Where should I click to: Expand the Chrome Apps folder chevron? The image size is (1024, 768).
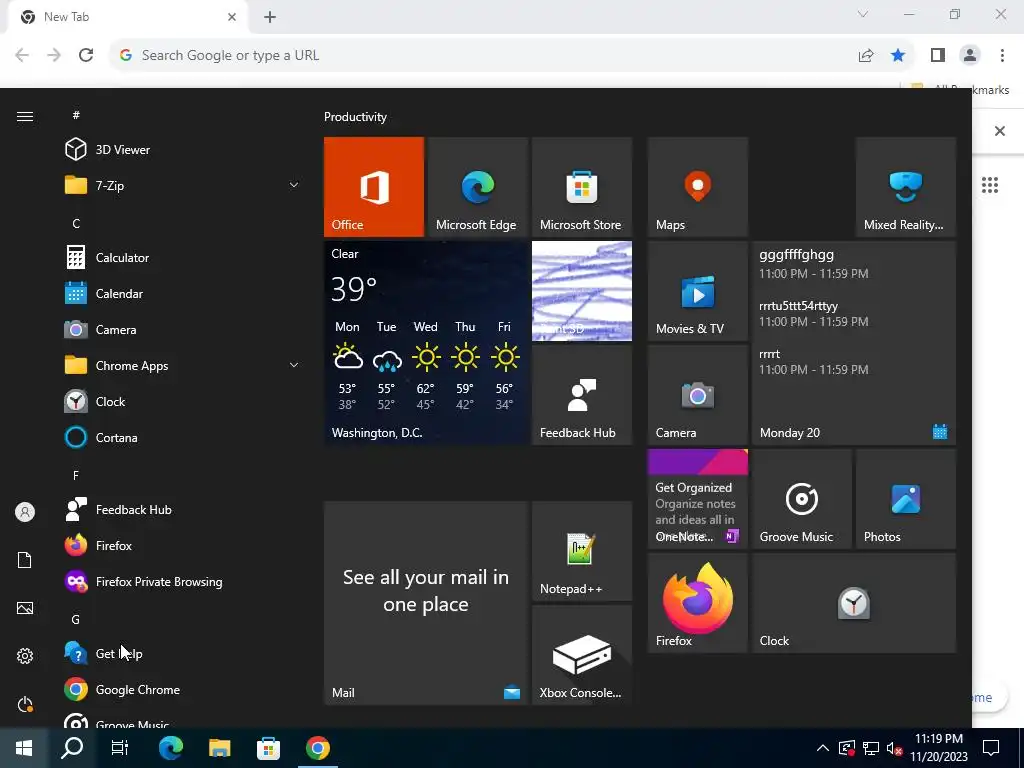tap(294, 365)
